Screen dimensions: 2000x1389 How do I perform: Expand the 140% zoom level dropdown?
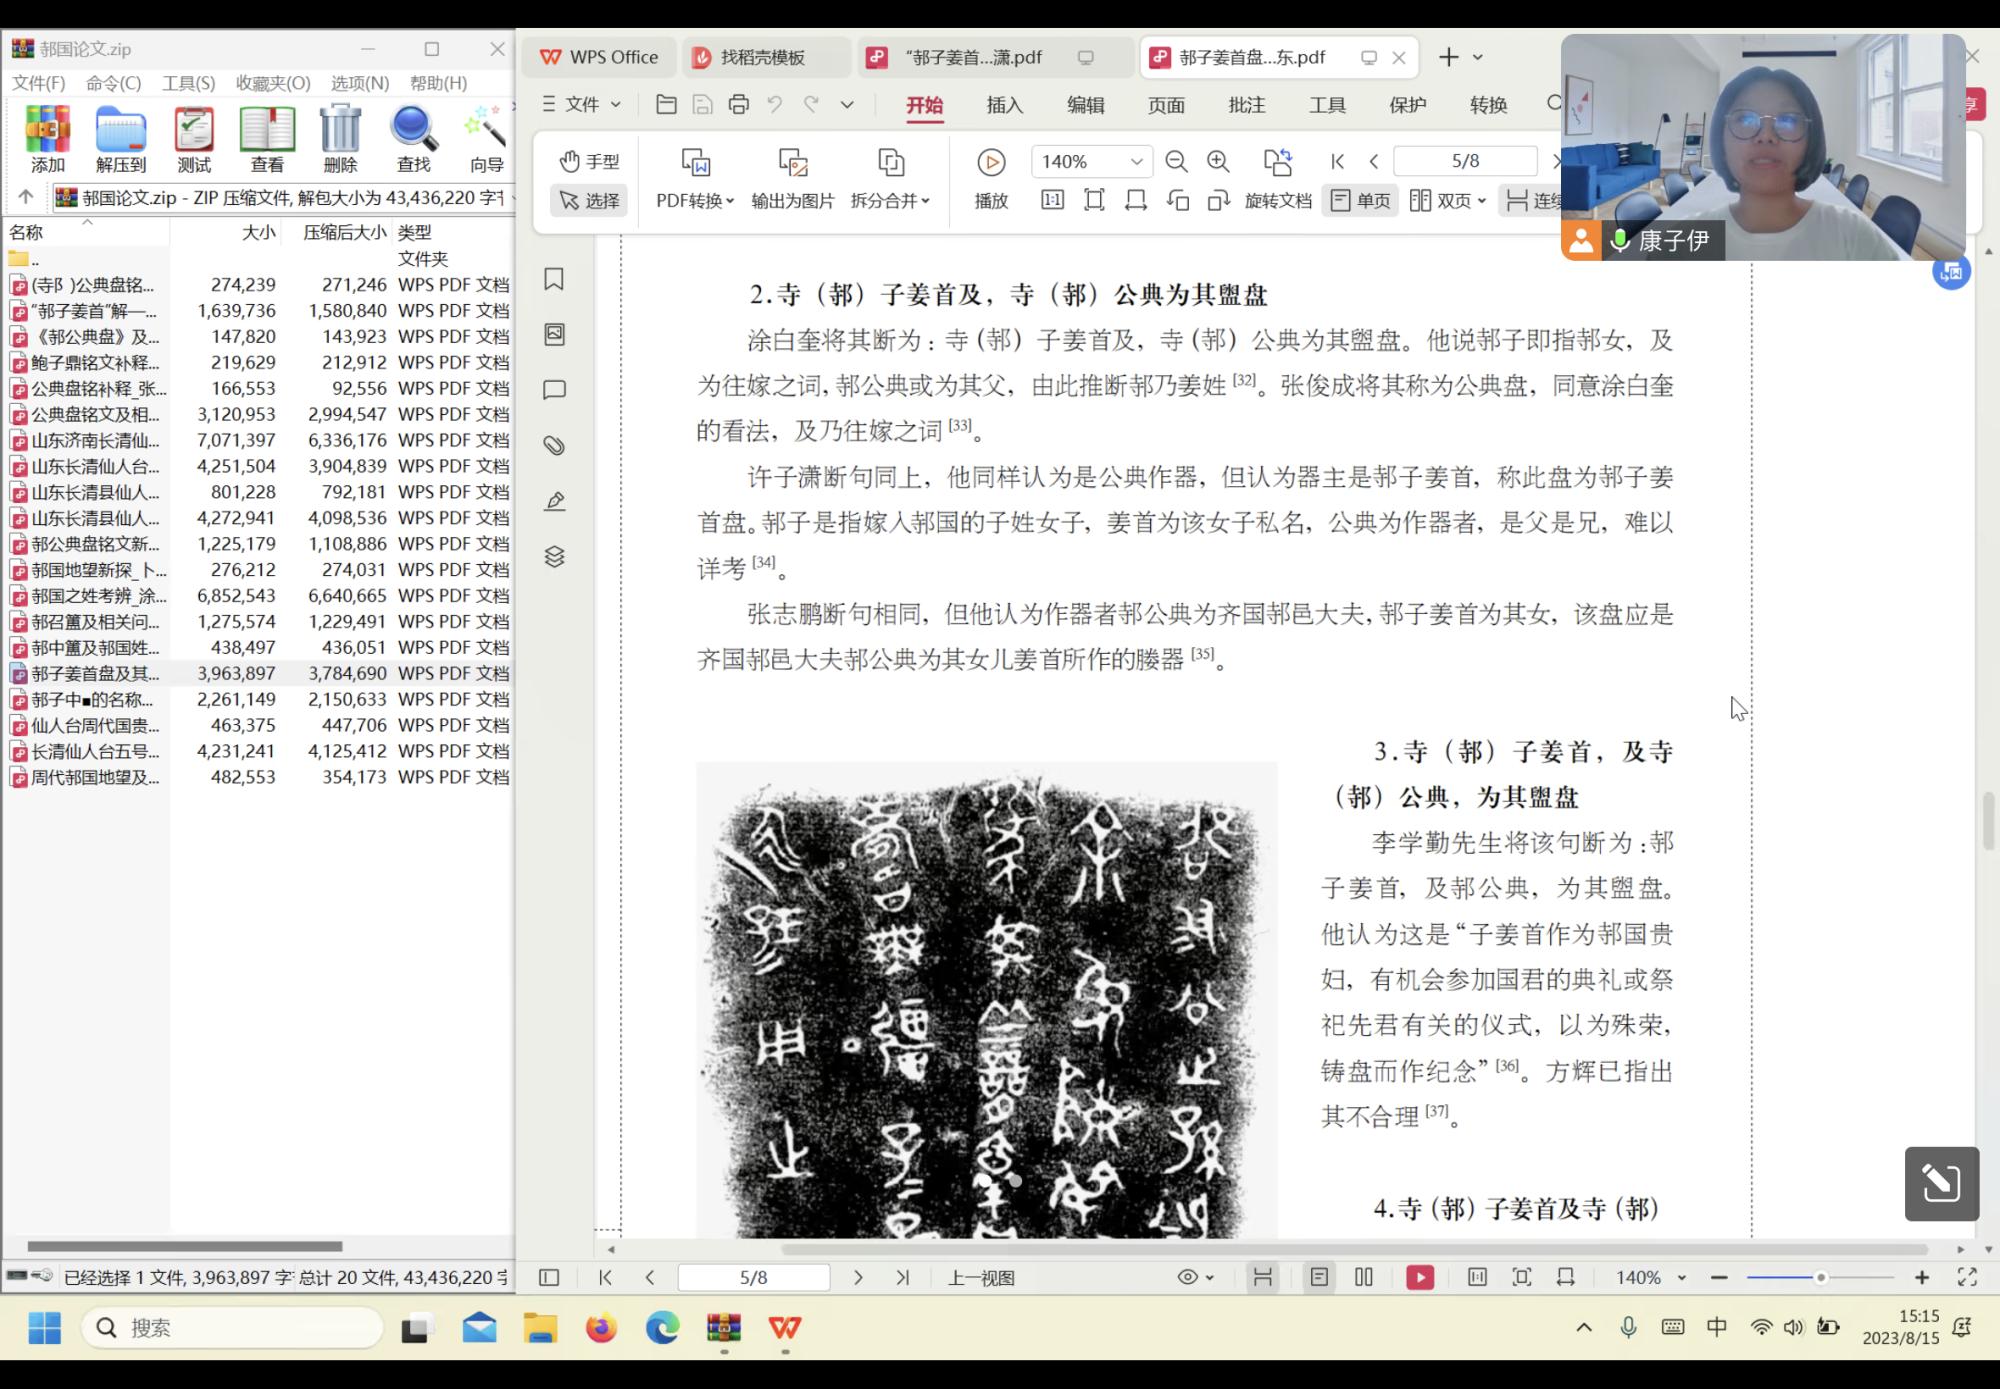click(x=1136, y=162)
